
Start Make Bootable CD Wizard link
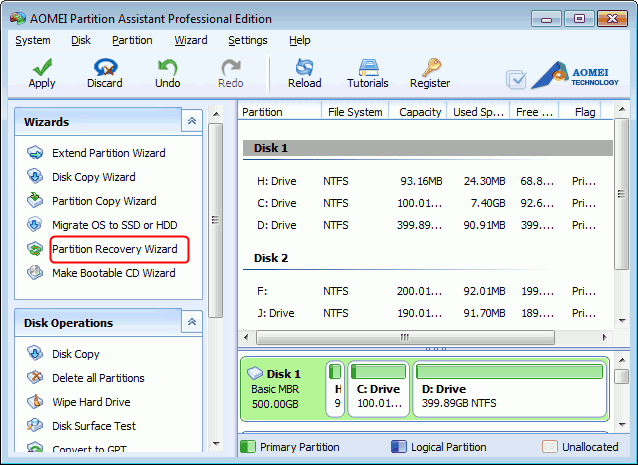(114, 273)
